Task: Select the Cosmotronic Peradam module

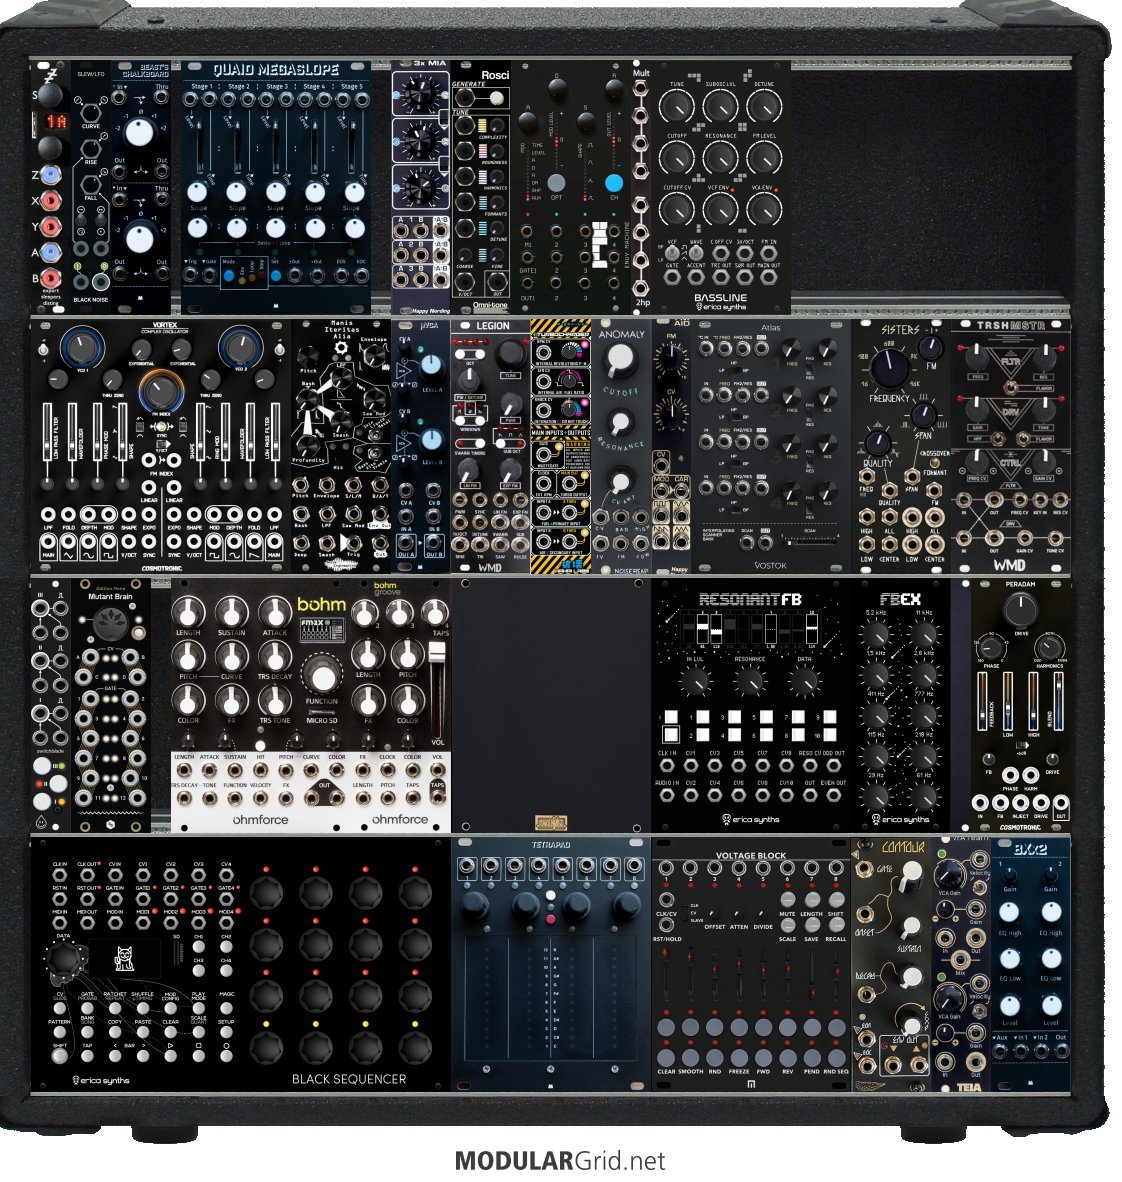Action: point(1020,706)
